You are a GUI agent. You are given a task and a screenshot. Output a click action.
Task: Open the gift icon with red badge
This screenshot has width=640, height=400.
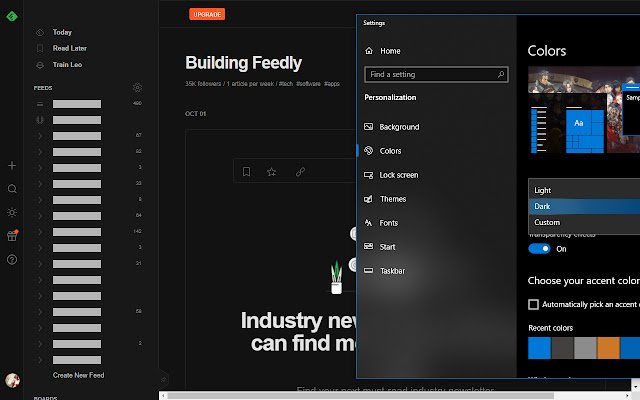coord(12,236)
